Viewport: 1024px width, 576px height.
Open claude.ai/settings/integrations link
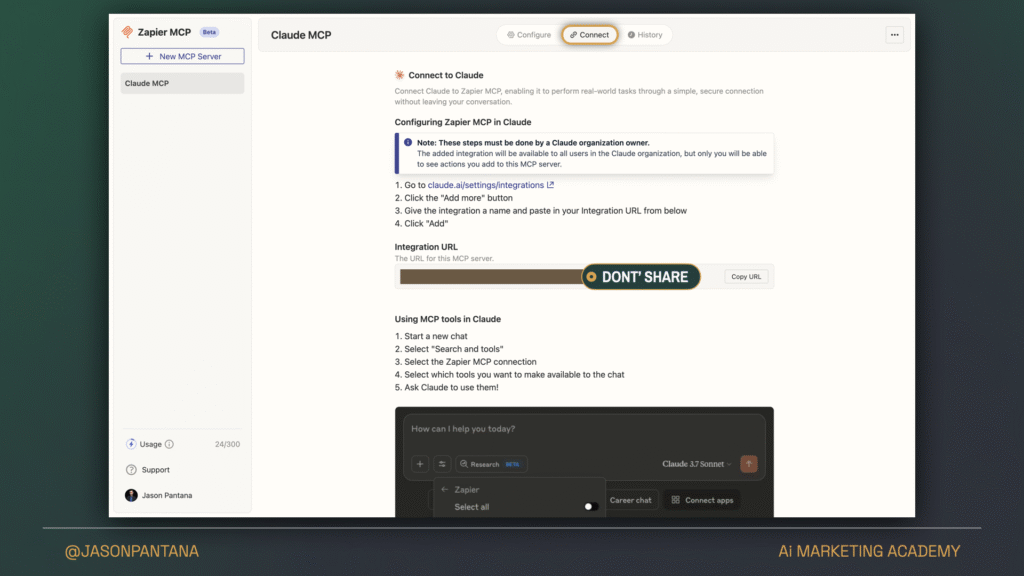(x=490, y=185)
